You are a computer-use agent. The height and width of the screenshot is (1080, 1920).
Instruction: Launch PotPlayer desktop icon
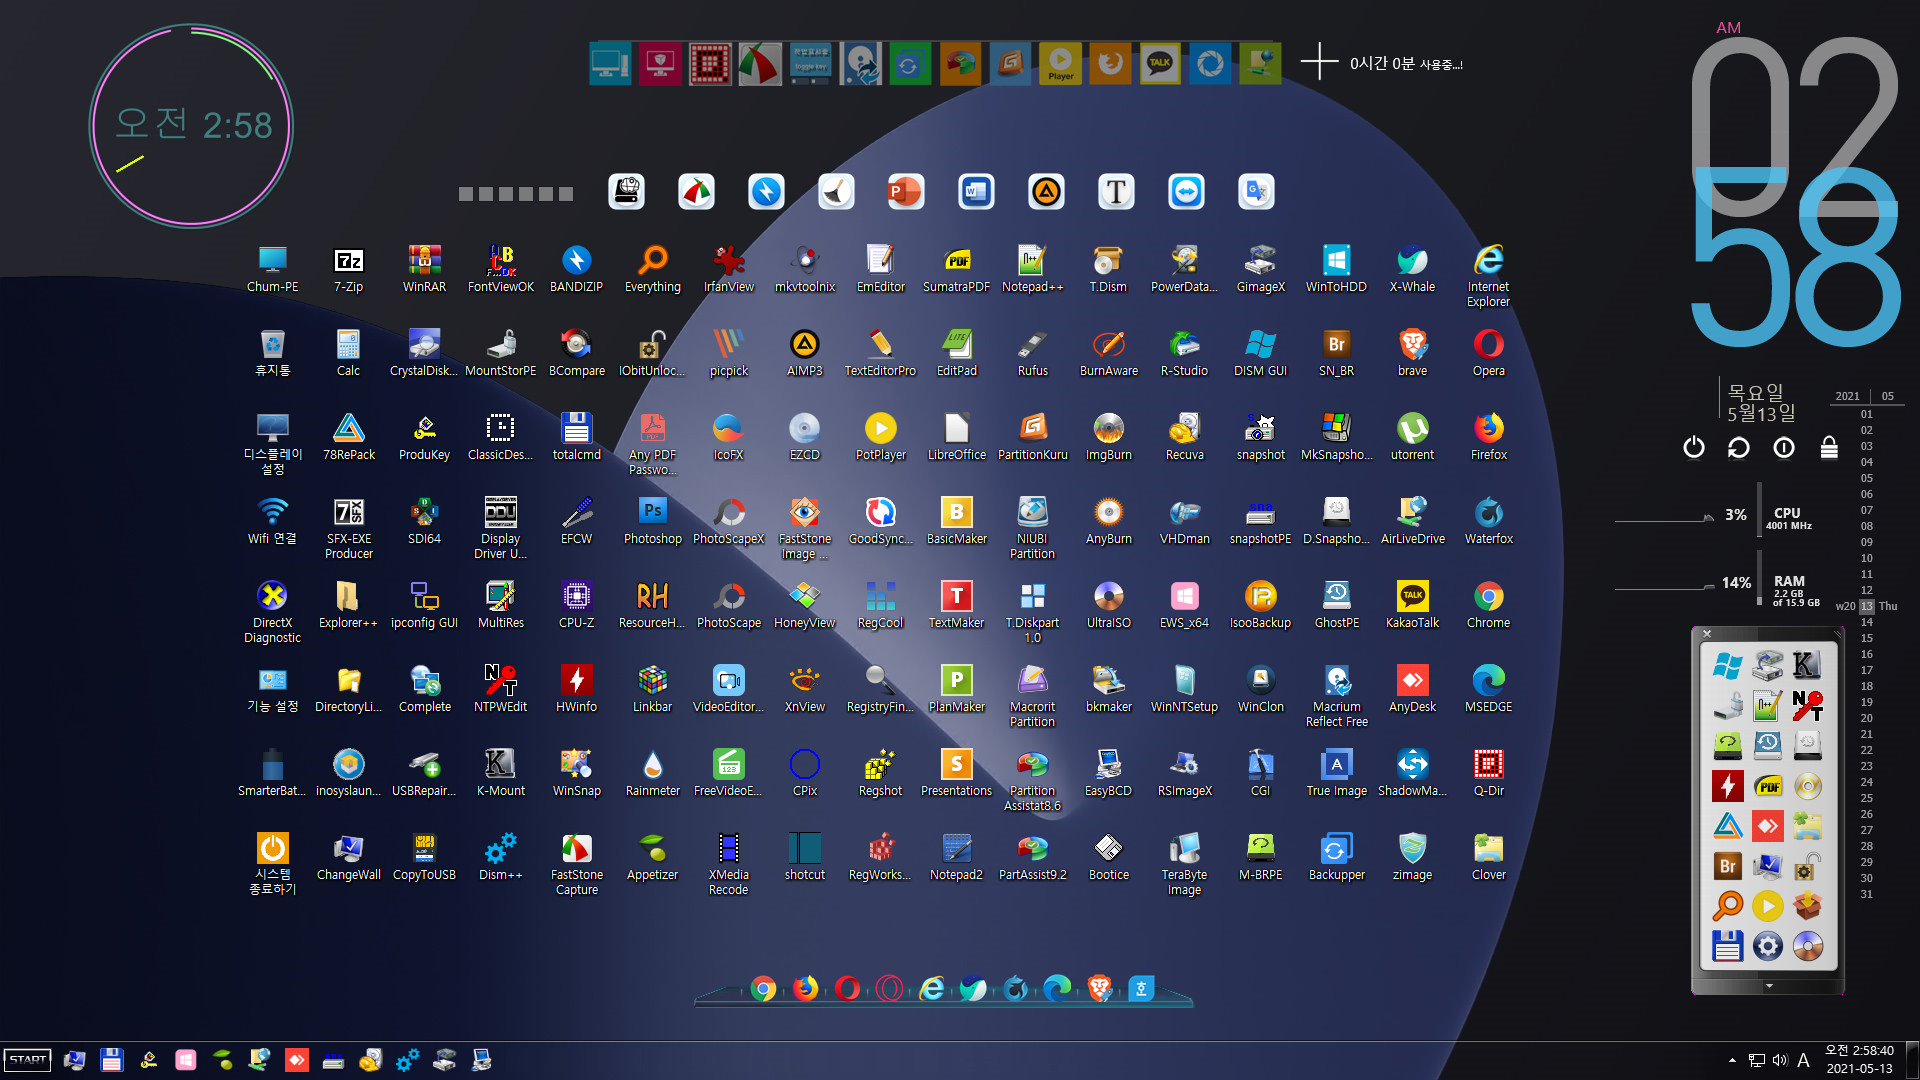coord(880,436)
